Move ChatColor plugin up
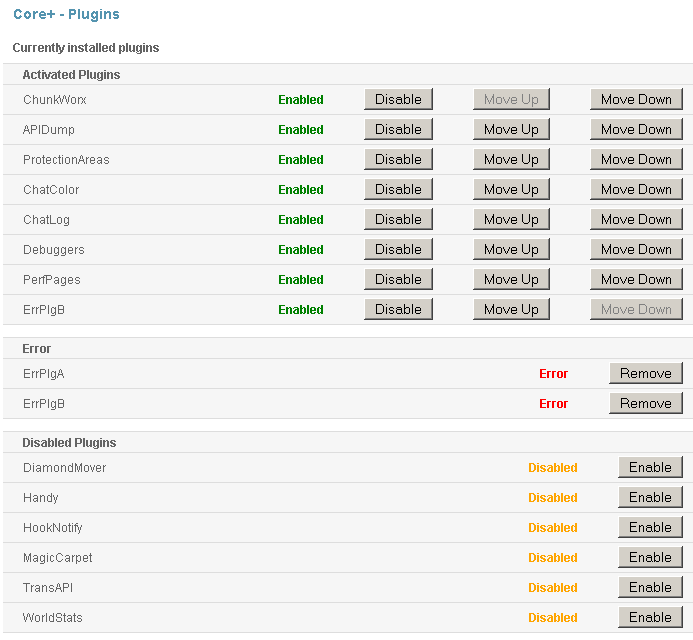The width and height of the screenshot is (693, 640). click(x=511, y=189)
